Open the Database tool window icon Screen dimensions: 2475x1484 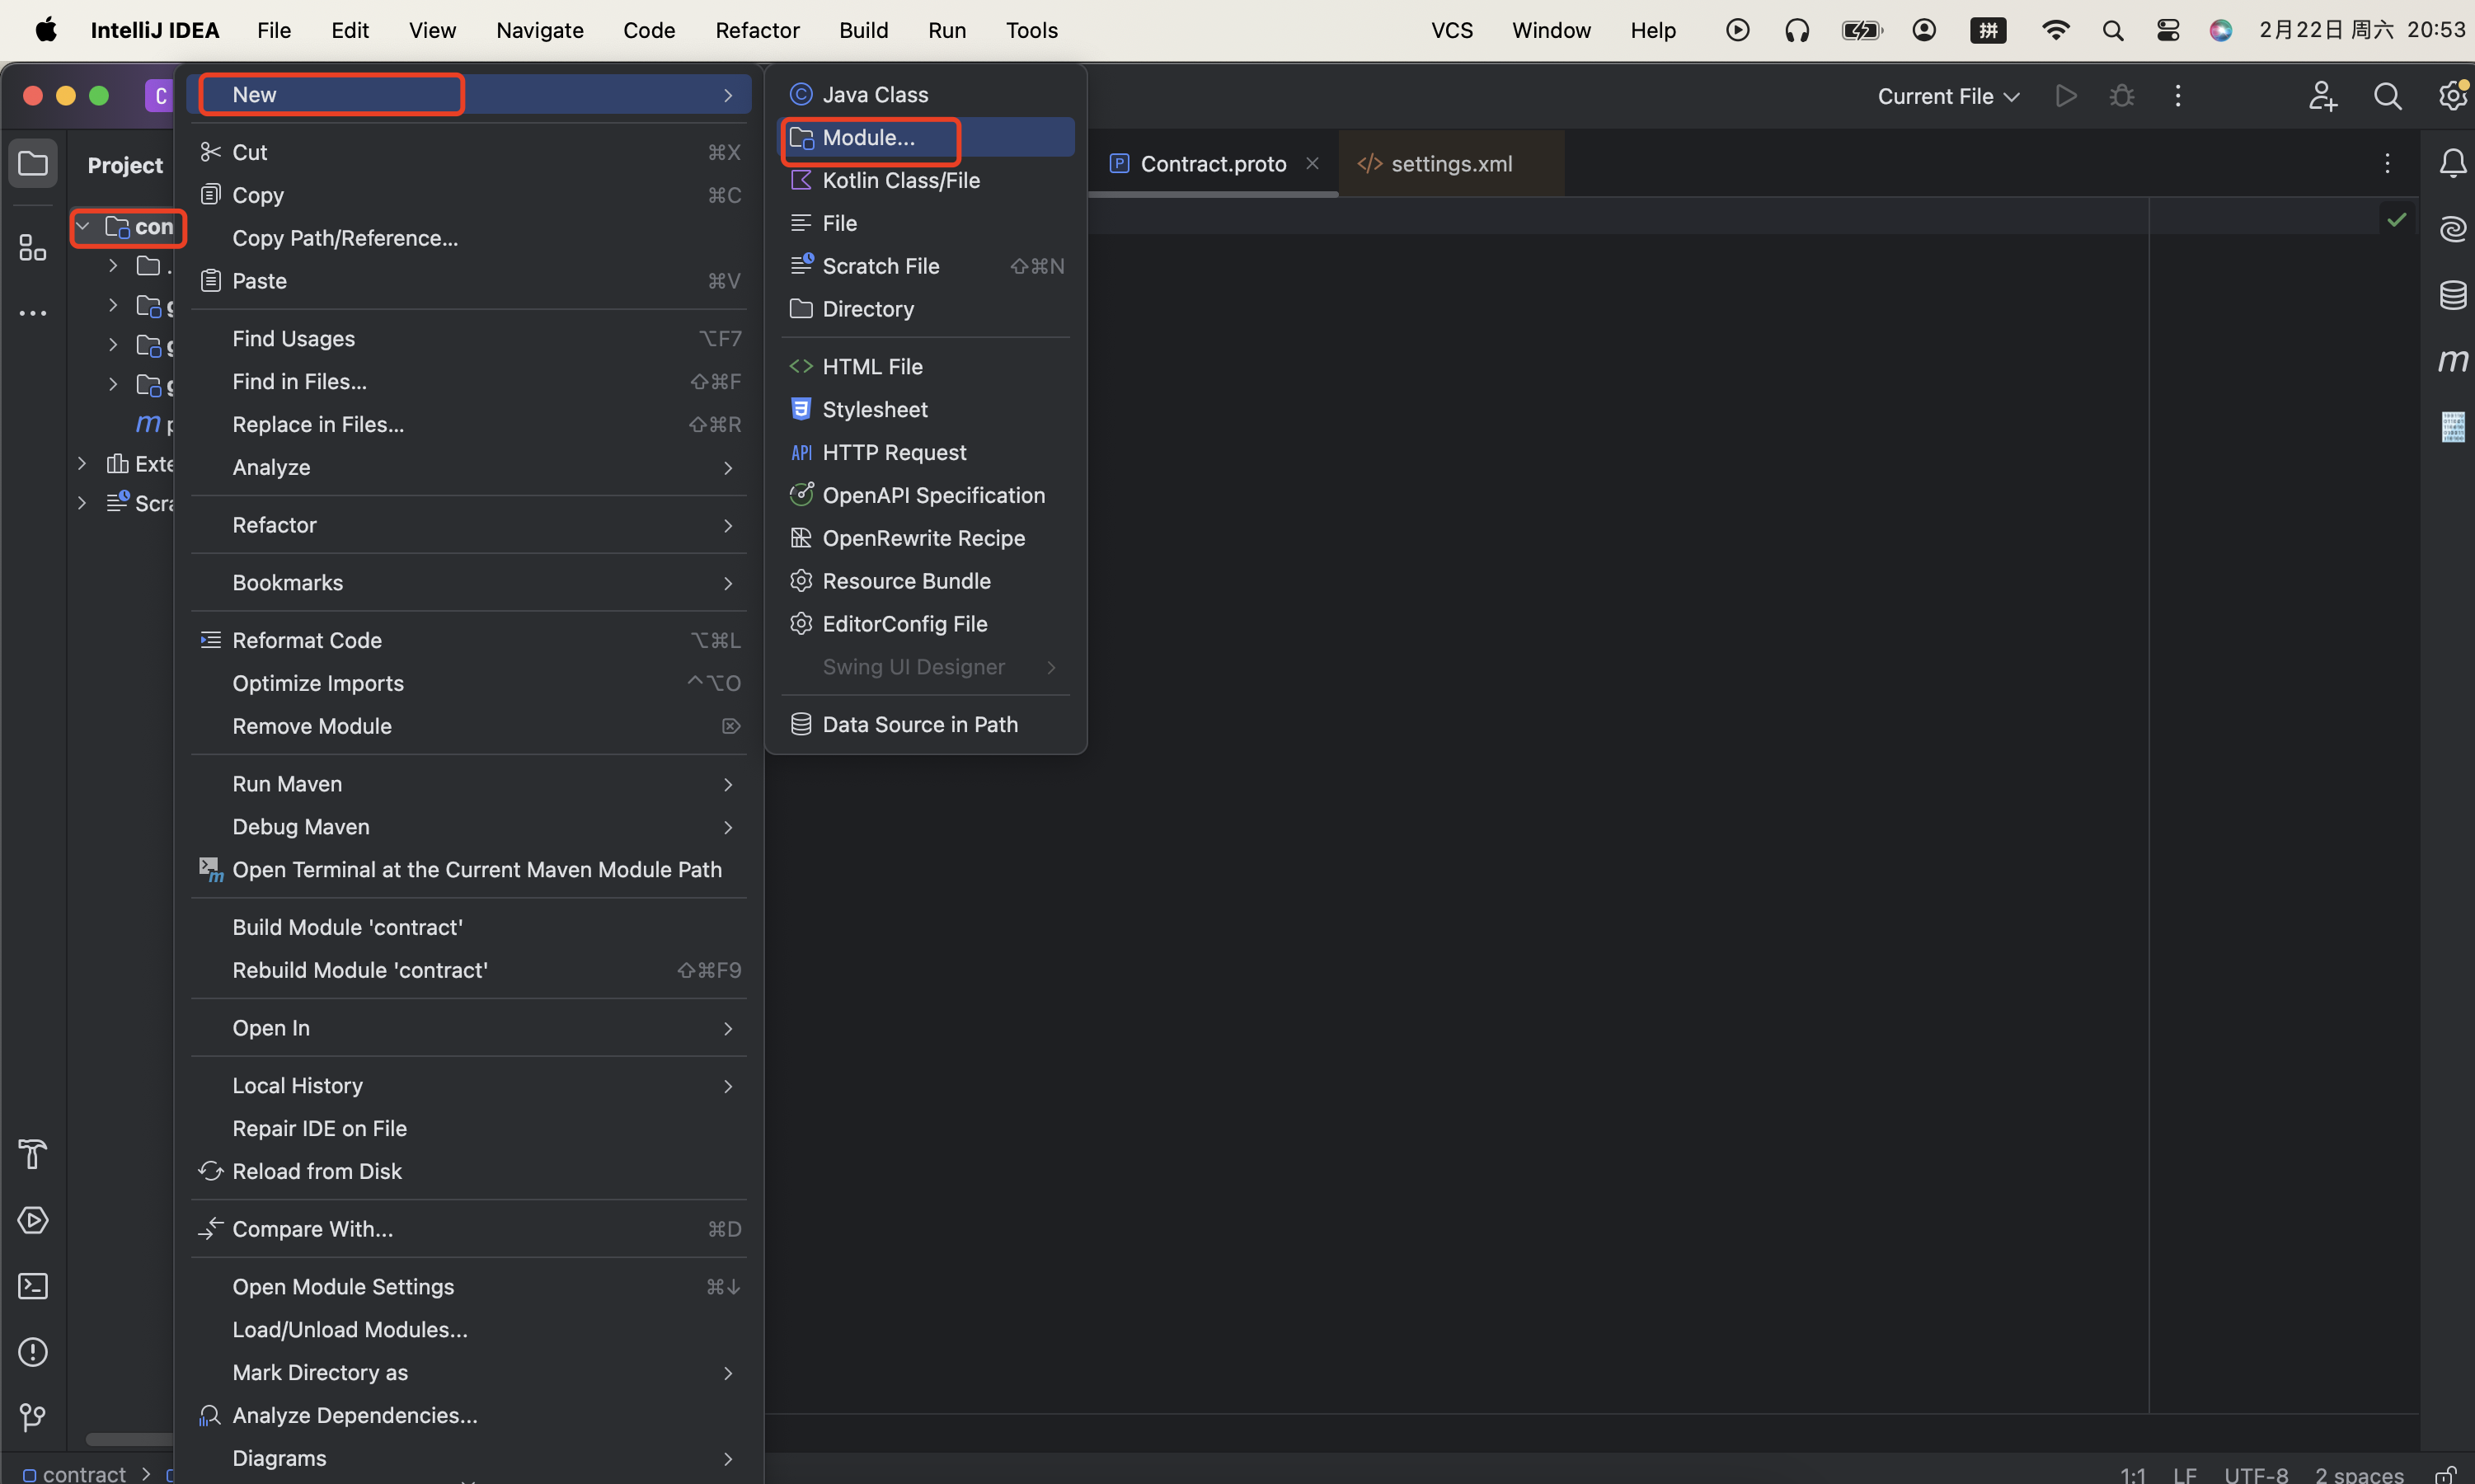click(2452, 295)
